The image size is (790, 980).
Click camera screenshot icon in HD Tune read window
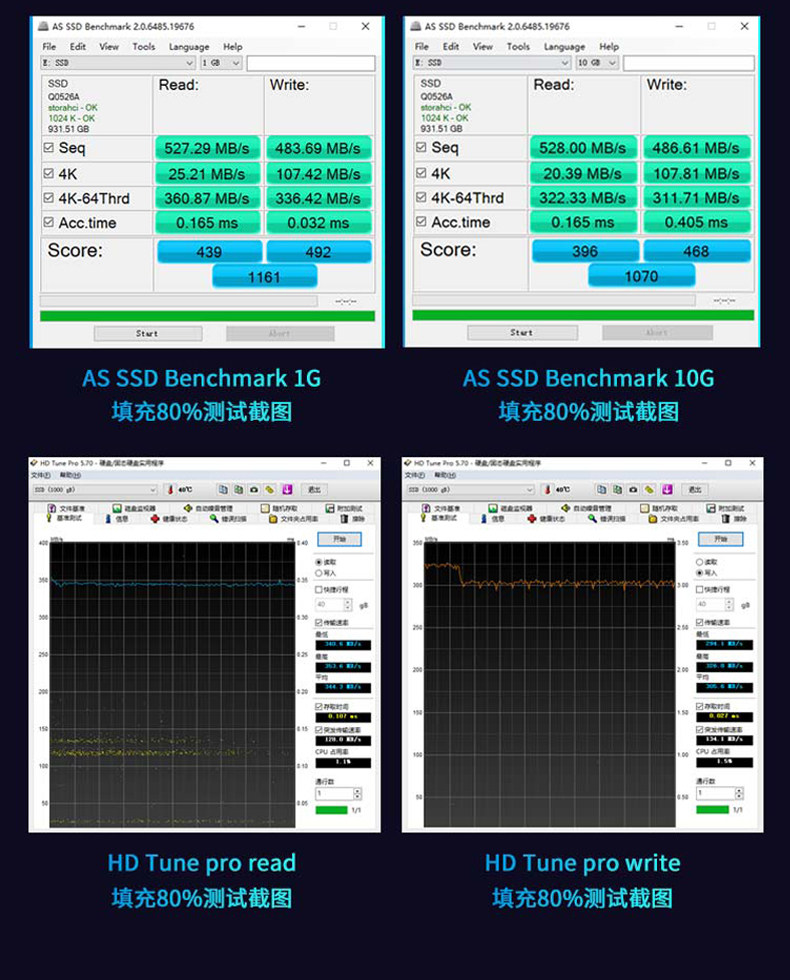[x=254, y=489]
